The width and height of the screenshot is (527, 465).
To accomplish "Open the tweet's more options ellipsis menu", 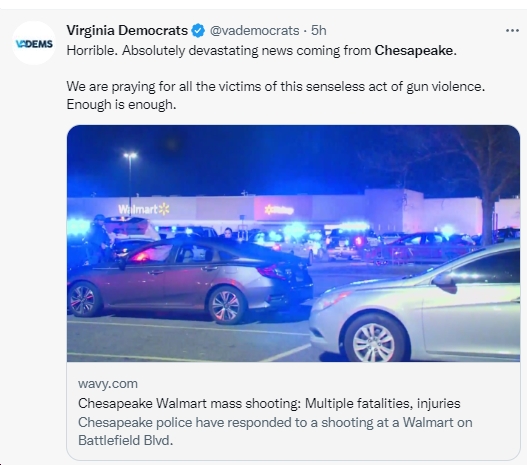I will tap(512, 31).
